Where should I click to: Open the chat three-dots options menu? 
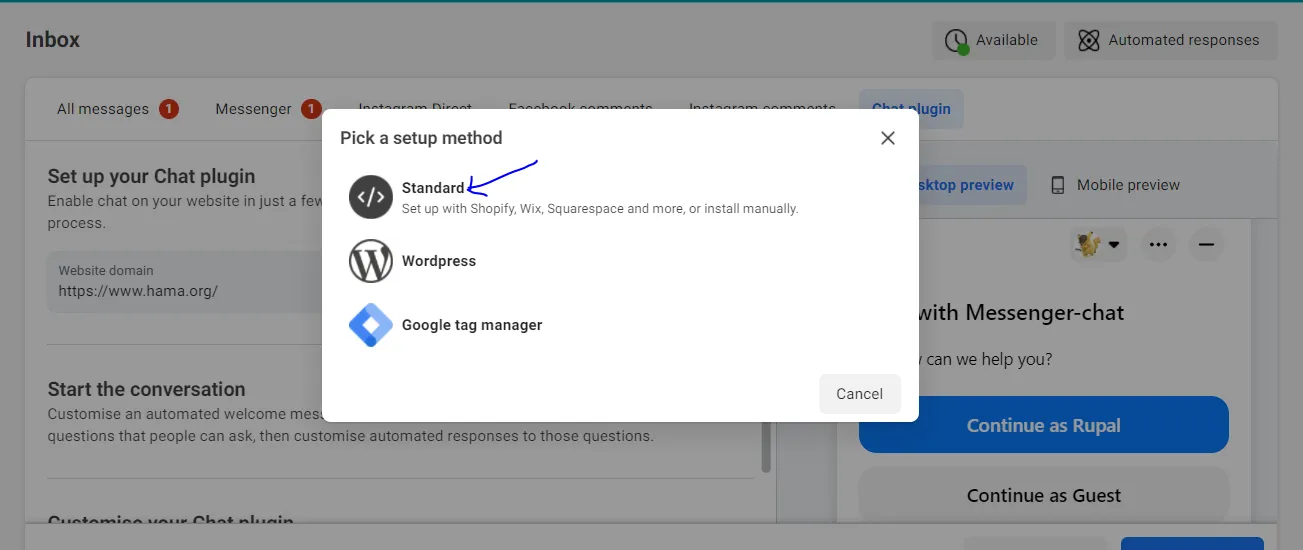tap(1158, 244)
